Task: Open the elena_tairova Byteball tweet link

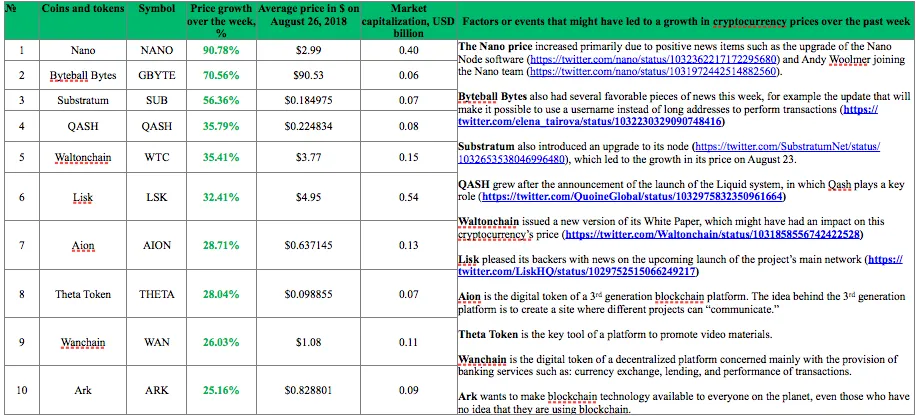Action: tap(668, 116)
